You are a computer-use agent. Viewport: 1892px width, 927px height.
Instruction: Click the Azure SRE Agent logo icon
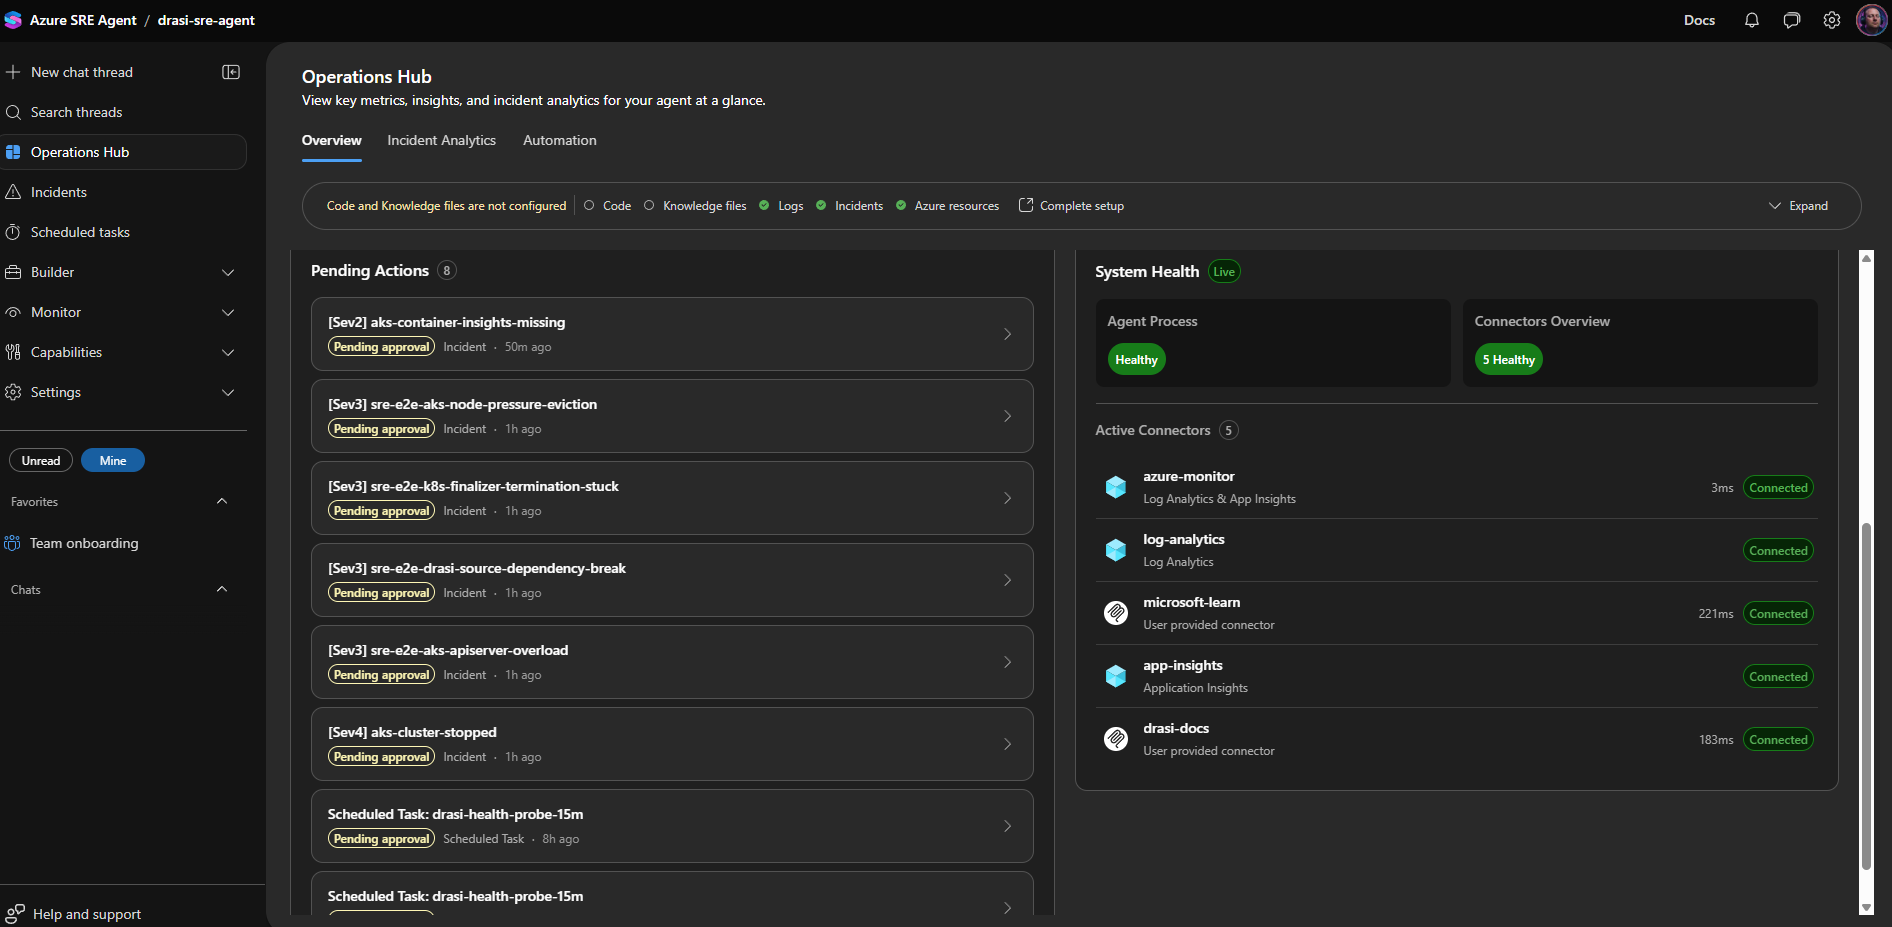coord(13,20)
